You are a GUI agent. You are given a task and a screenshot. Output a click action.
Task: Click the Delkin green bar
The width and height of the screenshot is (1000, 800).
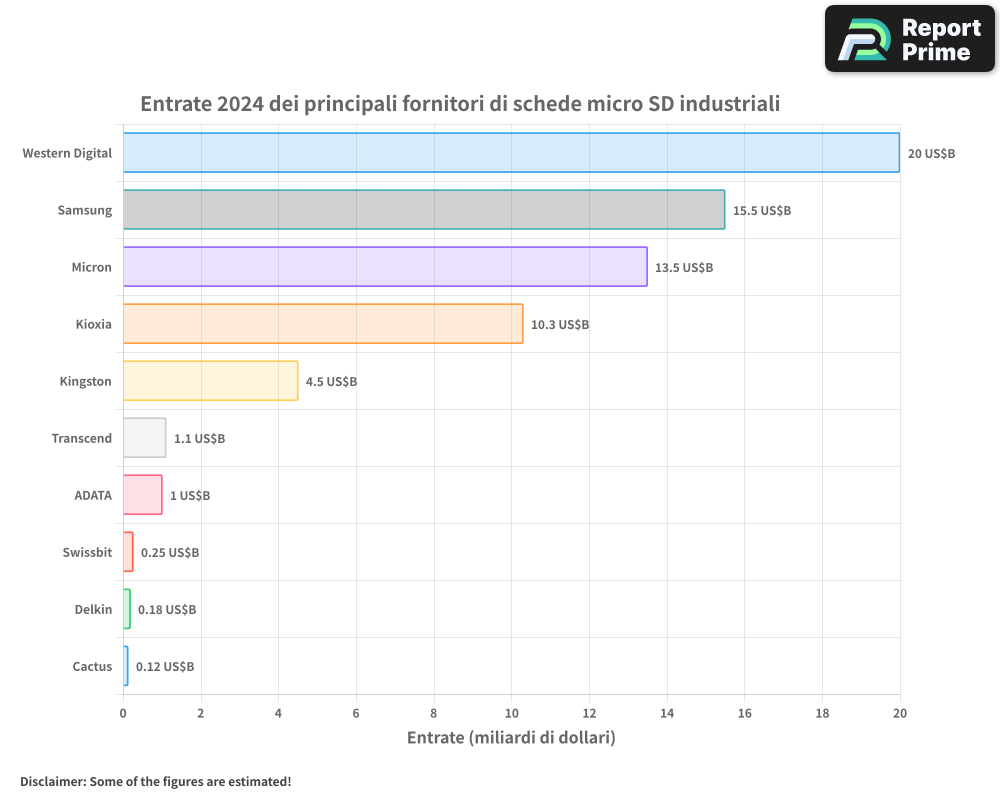(126, 609)
